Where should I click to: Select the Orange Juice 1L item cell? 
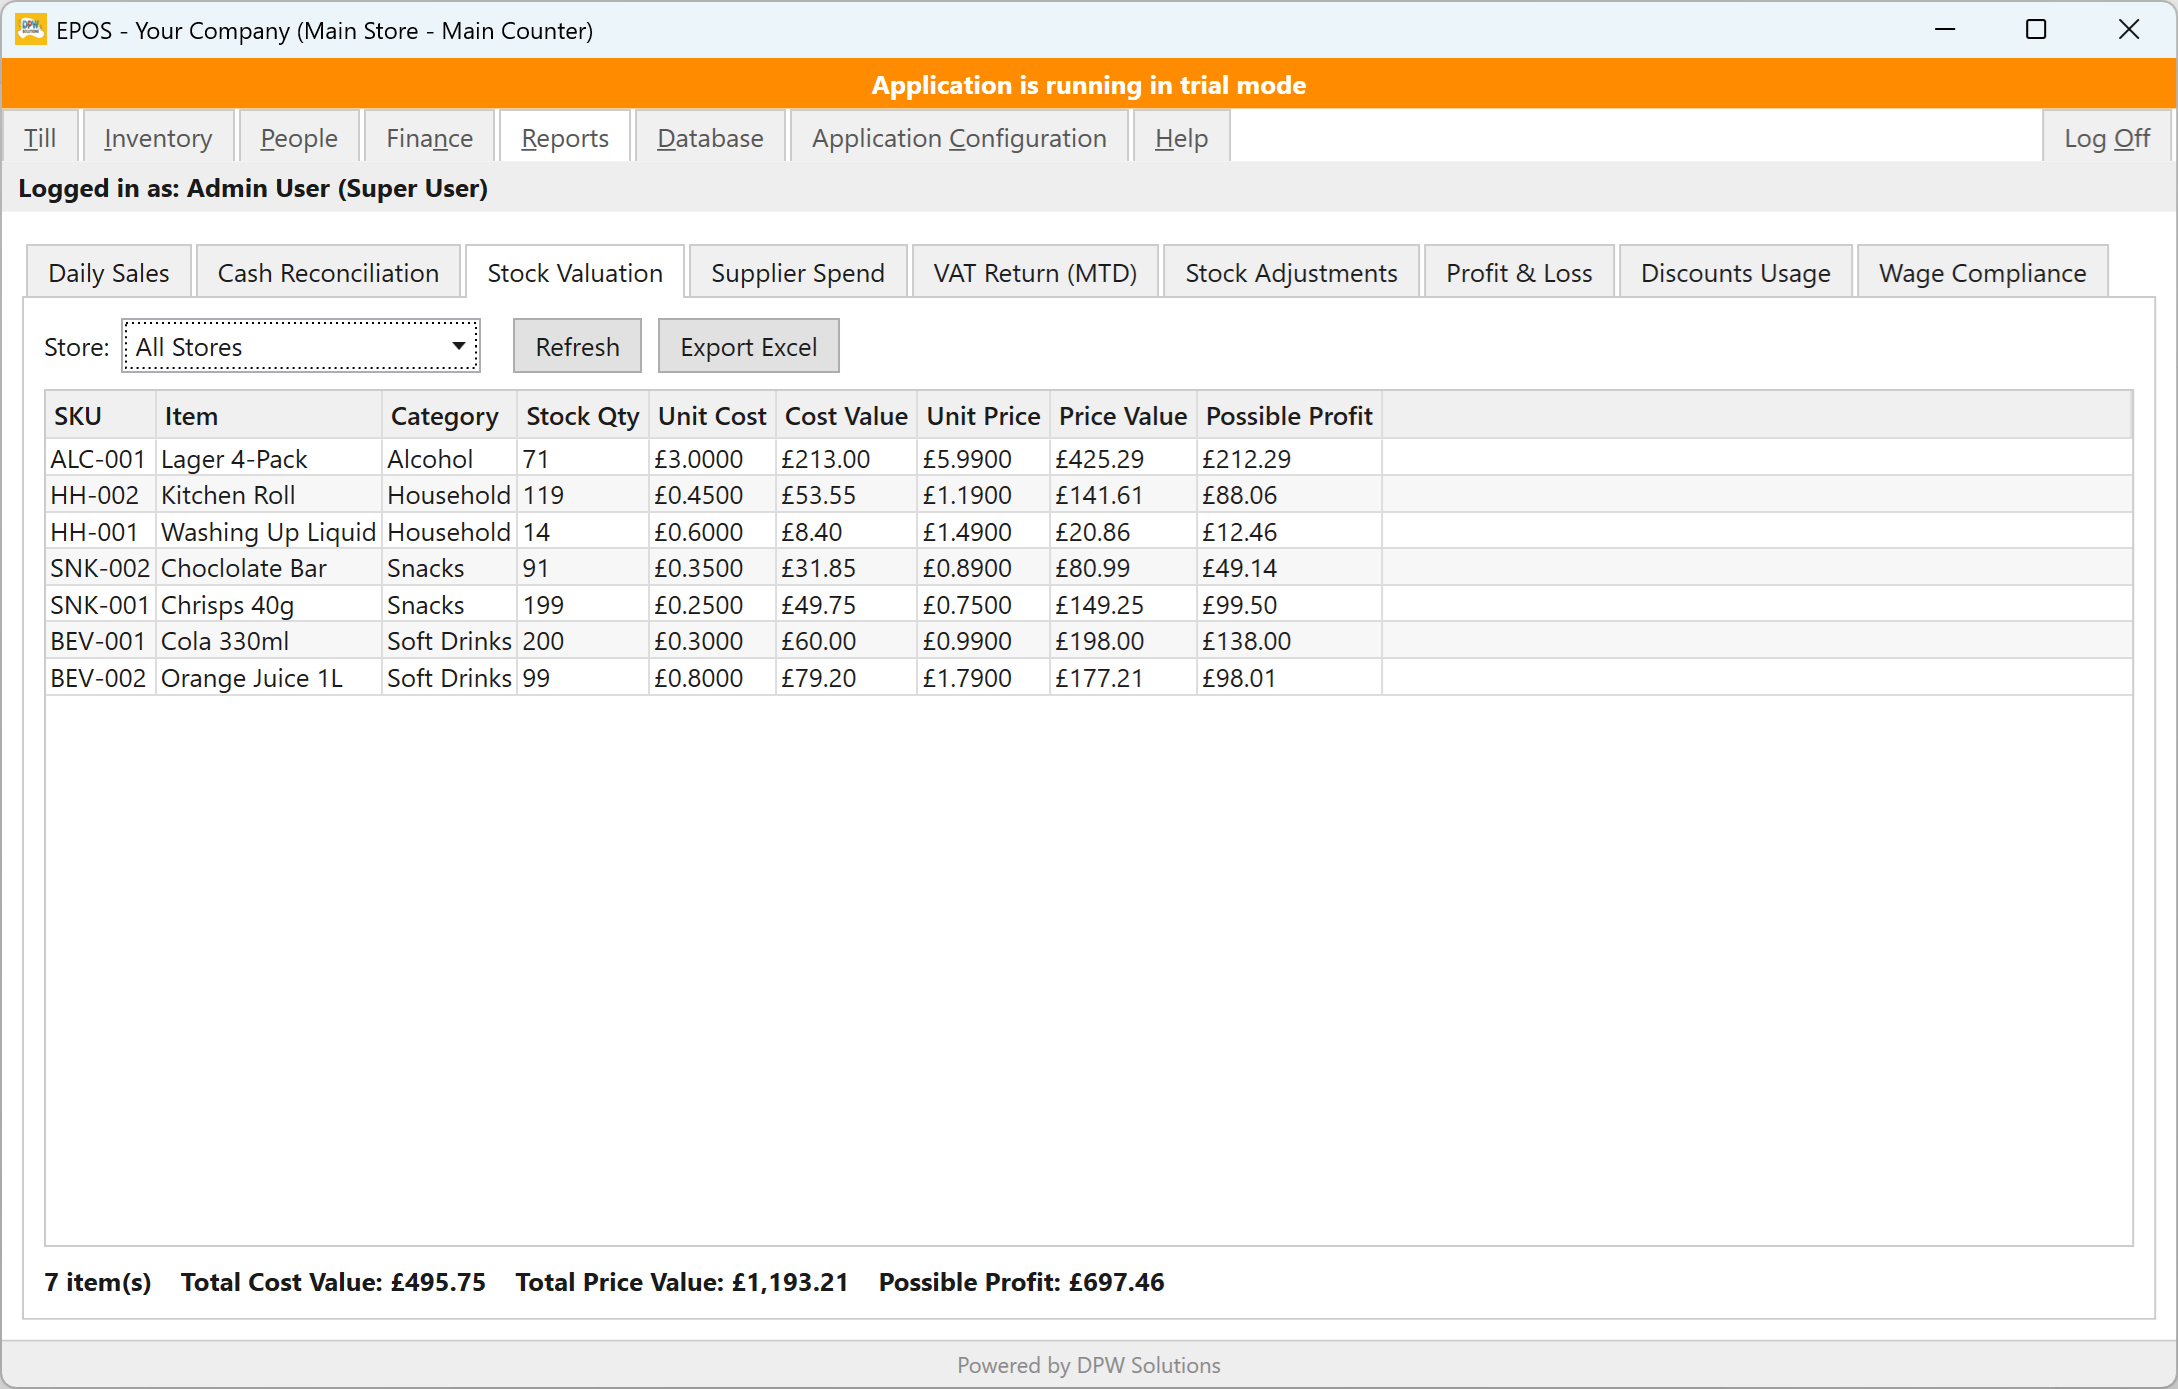pyautogui.click(x=268, y=678)
